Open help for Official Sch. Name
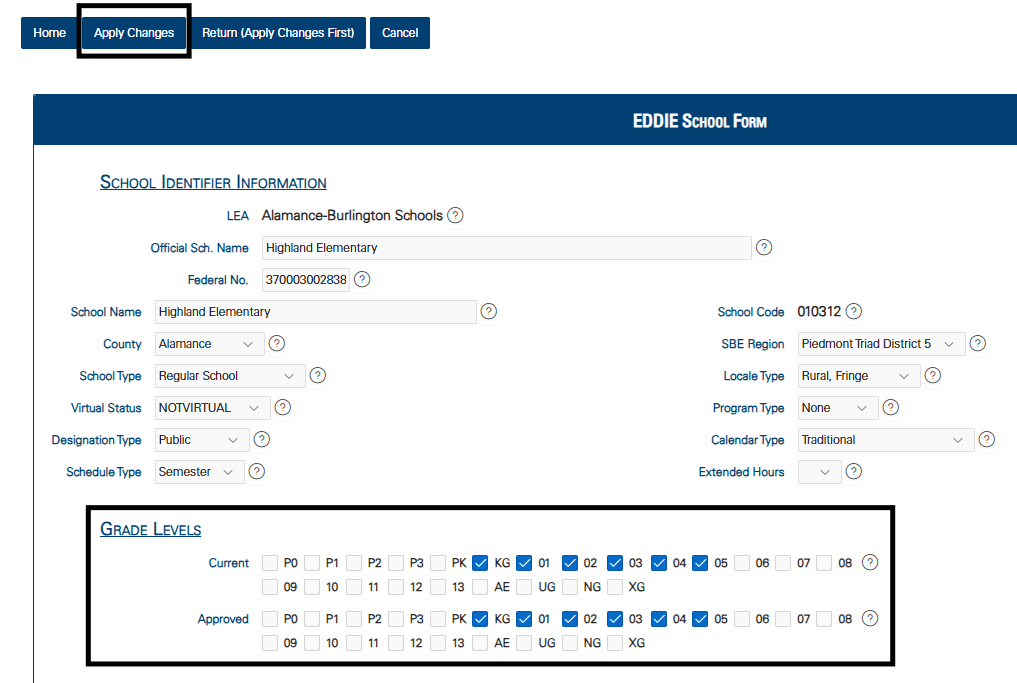This screenshot has height=683, width=1017. (x=764, y=247)
